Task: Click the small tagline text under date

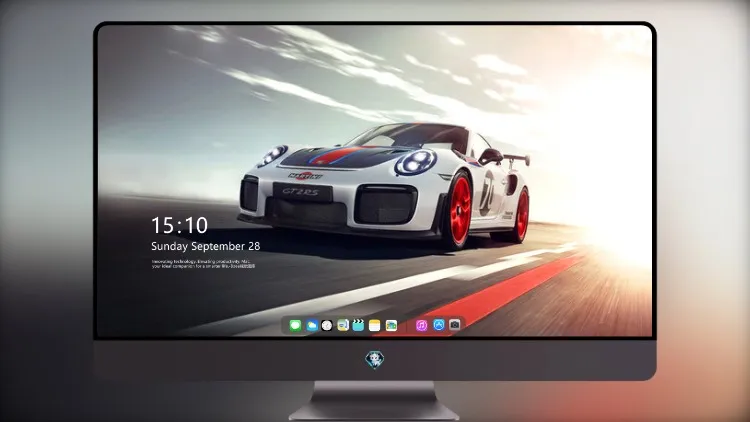Action: tap(203, 264)
